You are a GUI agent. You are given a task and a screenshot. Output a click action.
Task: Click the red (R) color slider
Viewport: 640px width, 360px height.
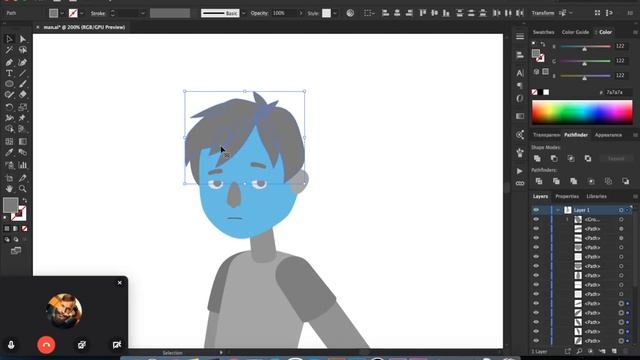tap(585, 47)
